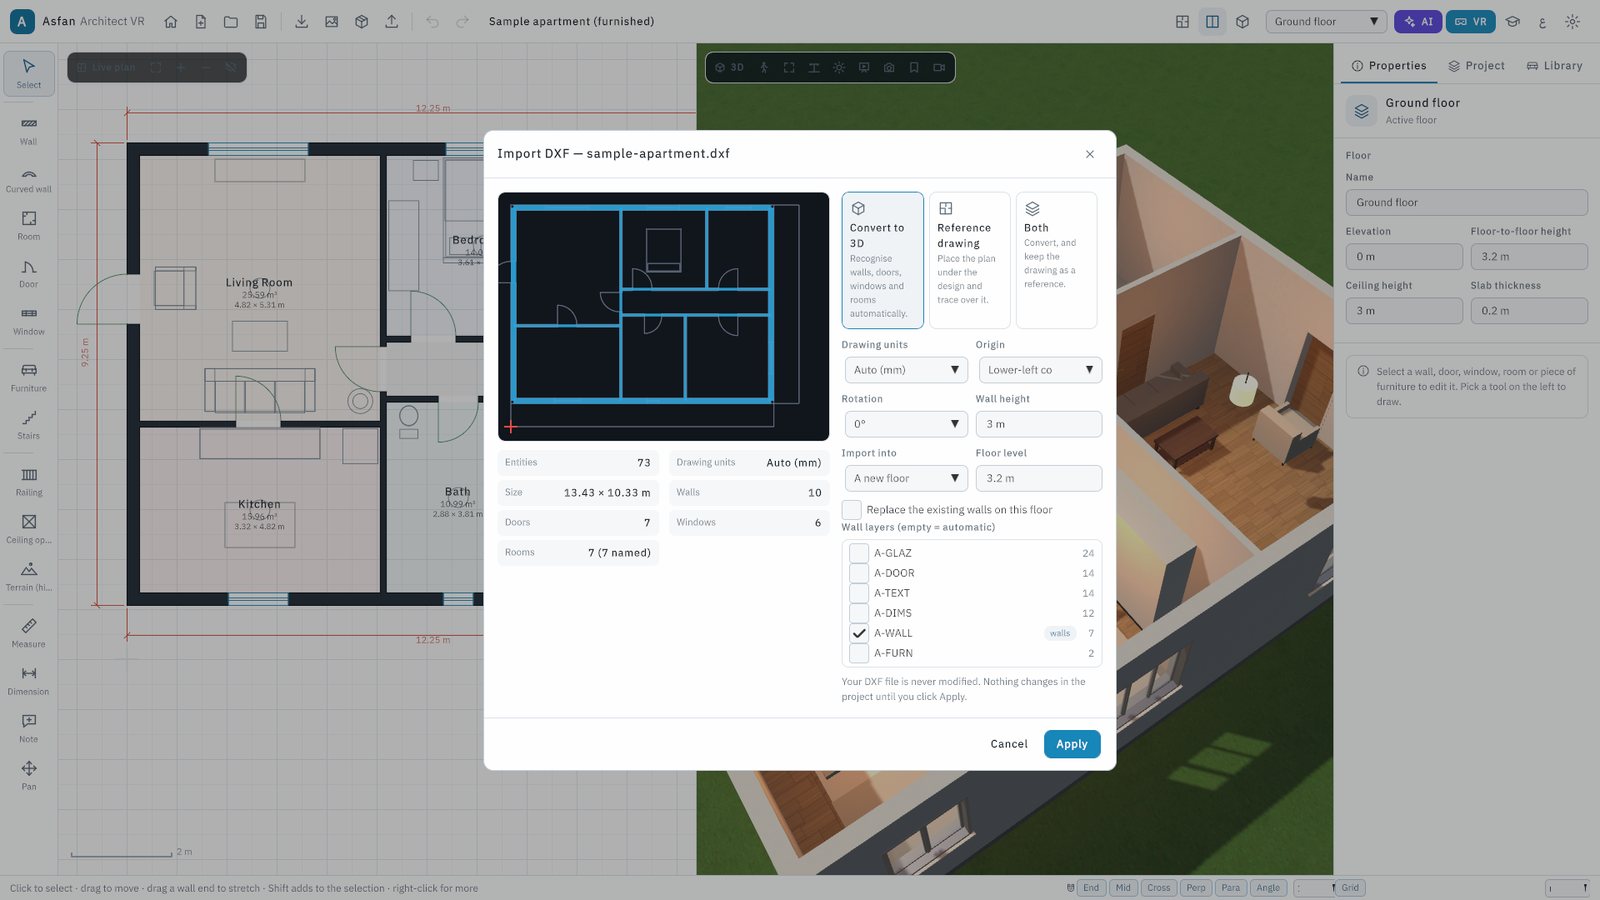Click the upload/share arrow icon
The height and width of the screenshot is (900, 1600).
click(391, 21)
